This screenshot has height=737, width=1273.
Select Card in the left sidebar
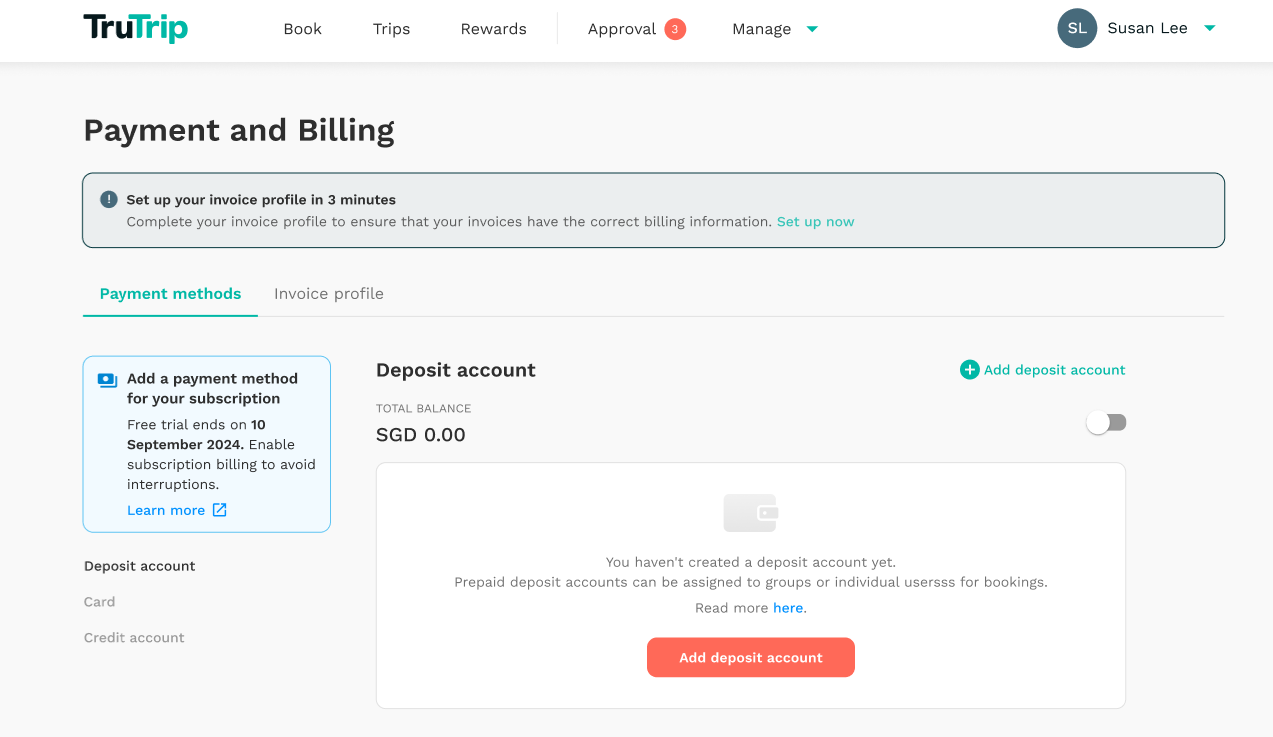pyautogui.click(x=99, y=601)
